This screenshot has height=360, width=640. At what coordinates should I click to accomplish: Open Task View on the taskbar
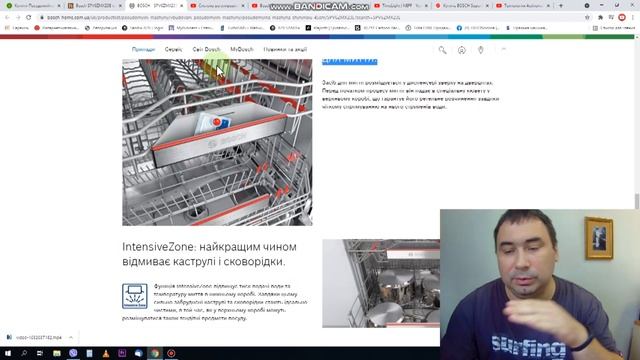pyautogui.click(x=40, y=353)
